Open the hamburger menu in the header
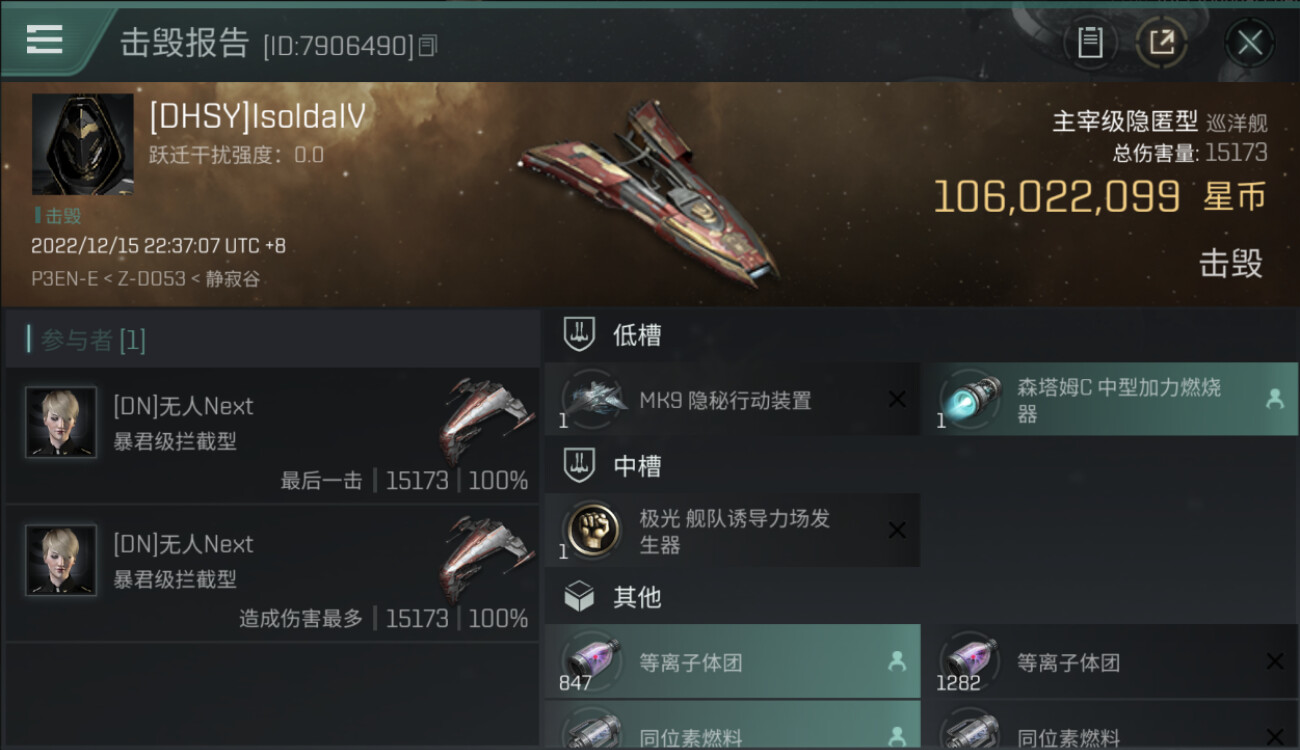This screenshot has width=1300, height=750. 45,39
